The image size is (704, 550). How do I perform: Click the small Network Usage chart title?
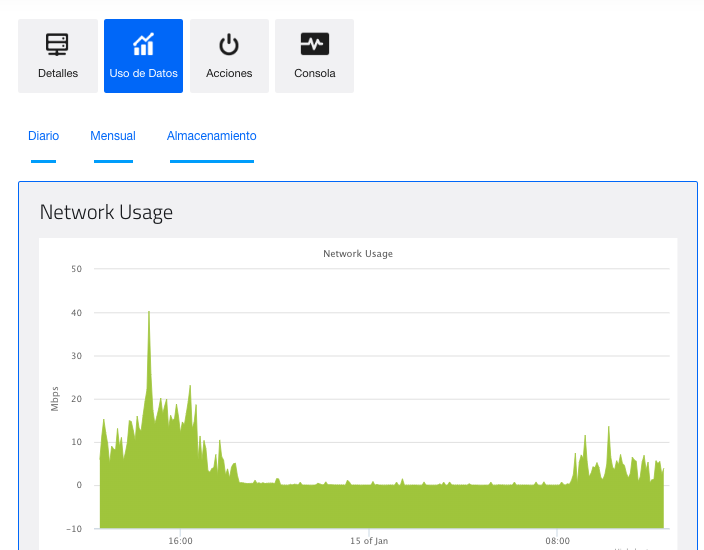tap(357, 254)
